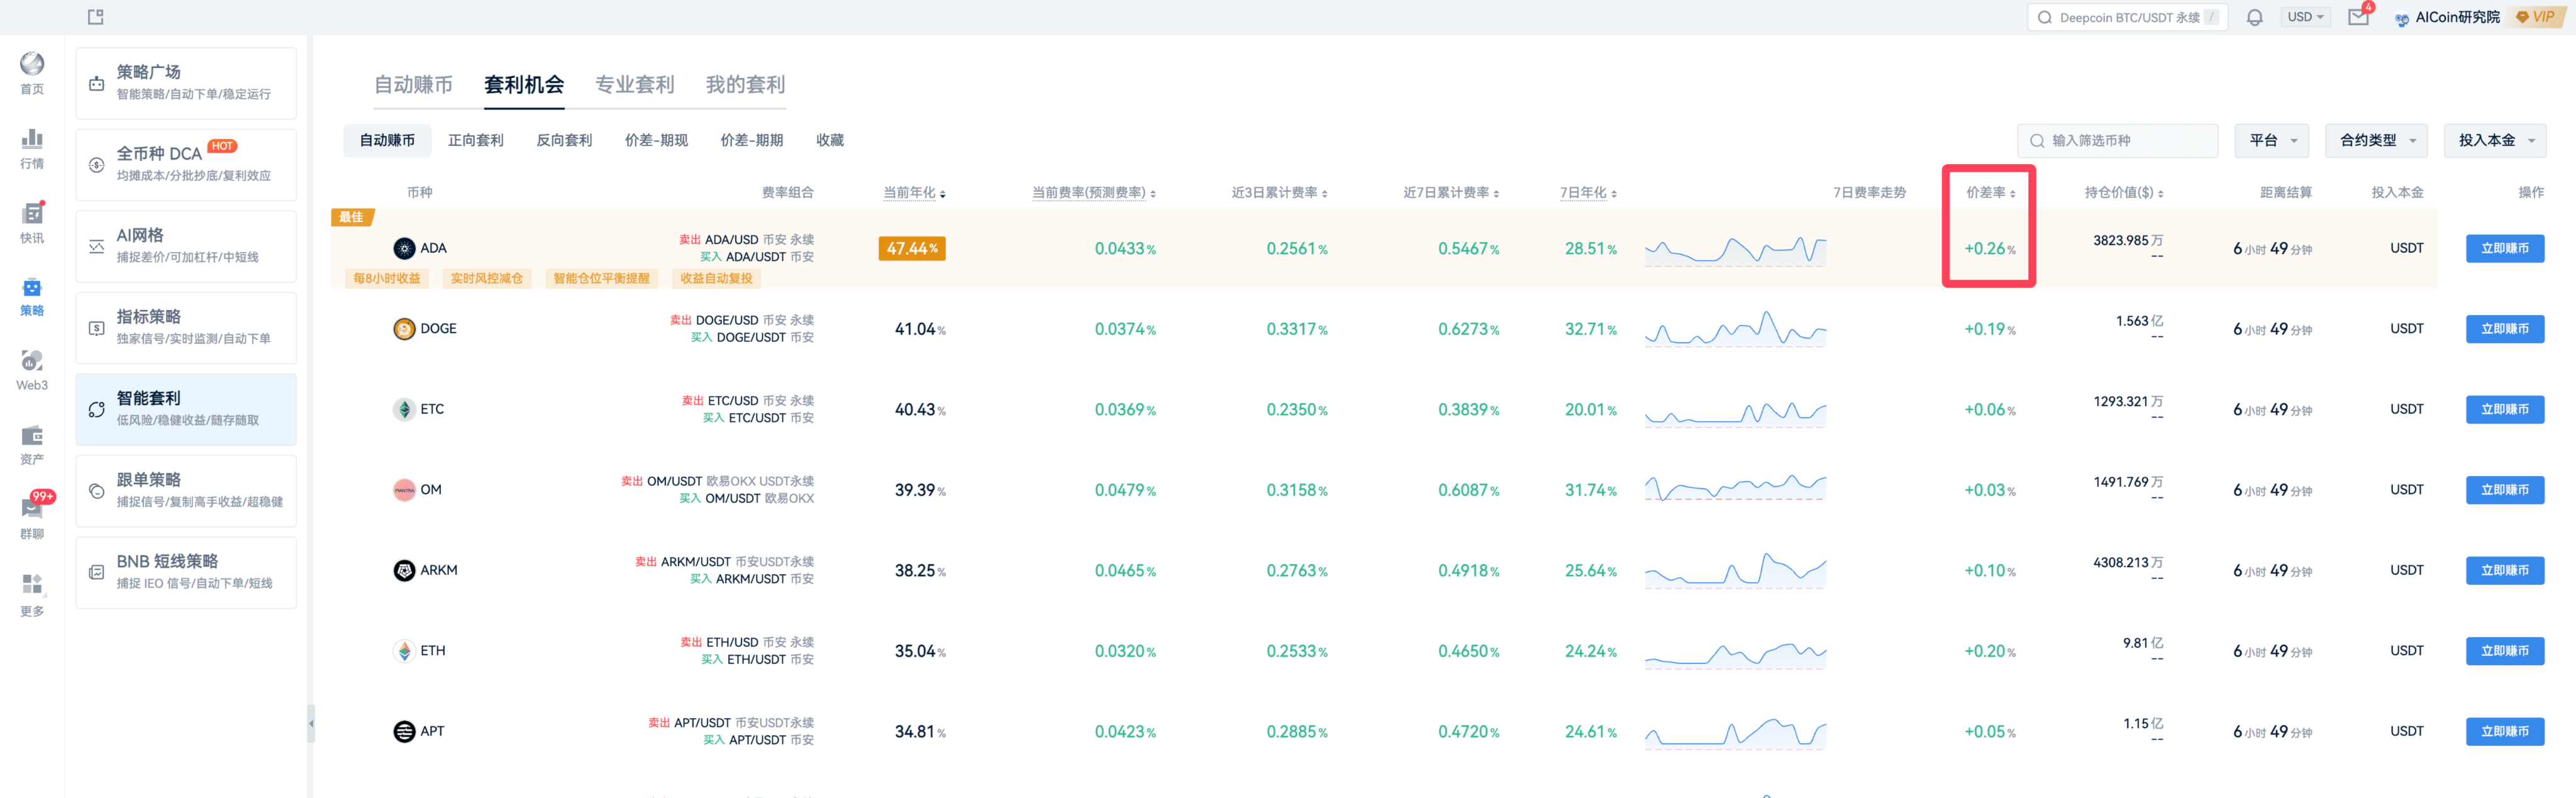Viewport: 2576px width, 798px height.
Task: Select the 价差-期现 filter tab
Action: click(x=656, y=140)
